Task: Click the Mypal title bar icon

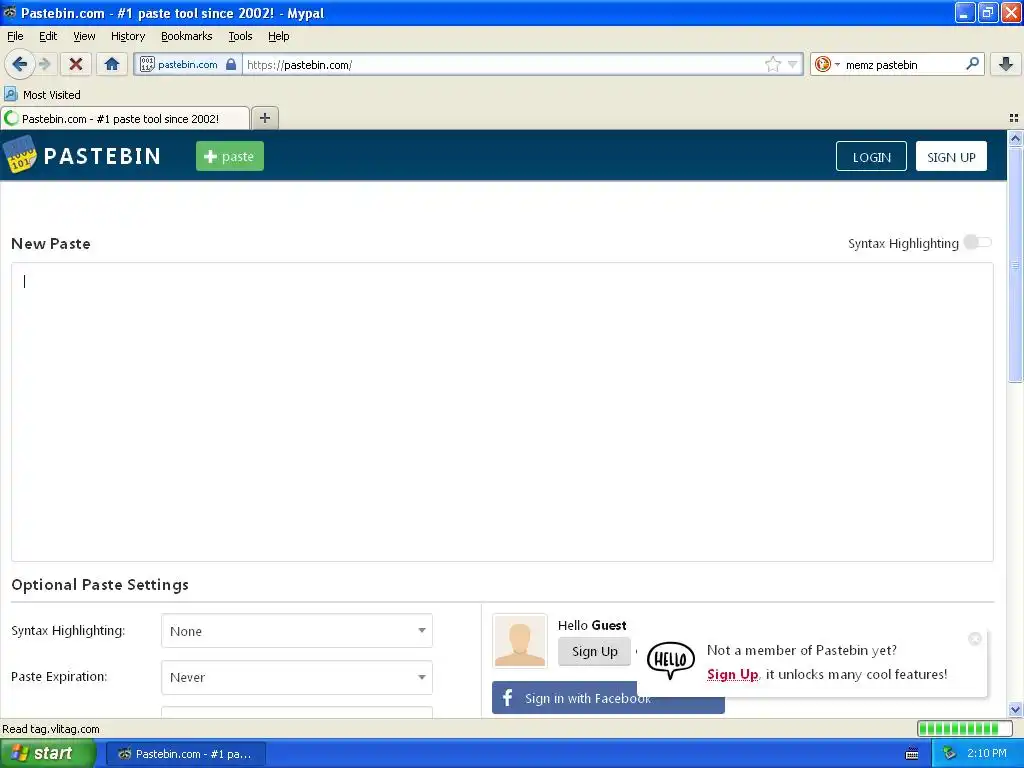Action: tap(10, 12)
